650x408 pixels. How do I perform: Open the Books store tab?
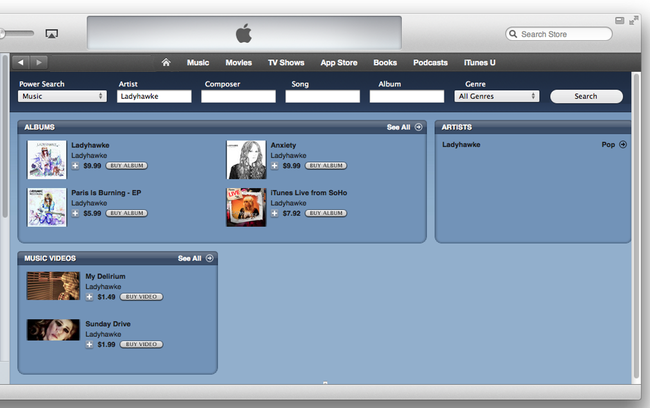[385, 63]
